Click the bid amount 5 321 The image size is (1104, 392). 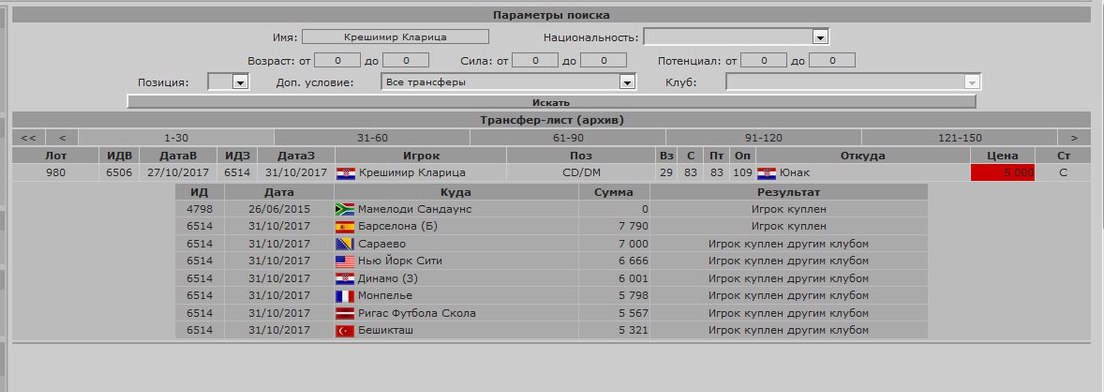pos(633,330)
